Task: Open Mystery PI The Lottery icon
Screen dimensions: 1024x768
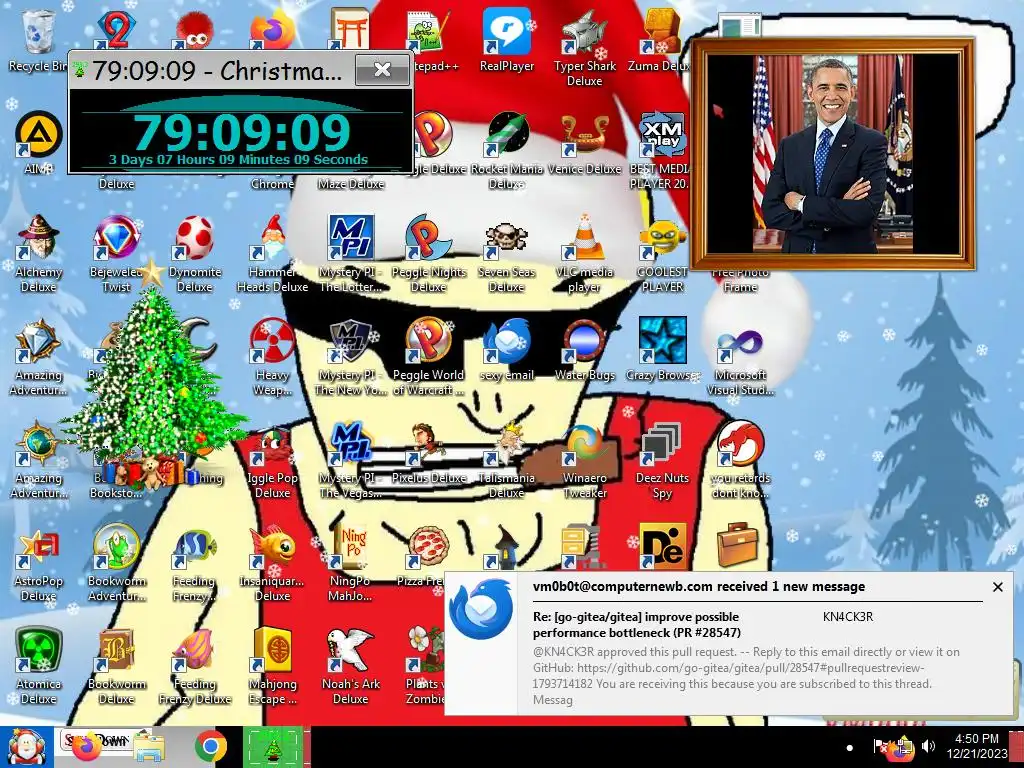Action: (x=351, y=253)
